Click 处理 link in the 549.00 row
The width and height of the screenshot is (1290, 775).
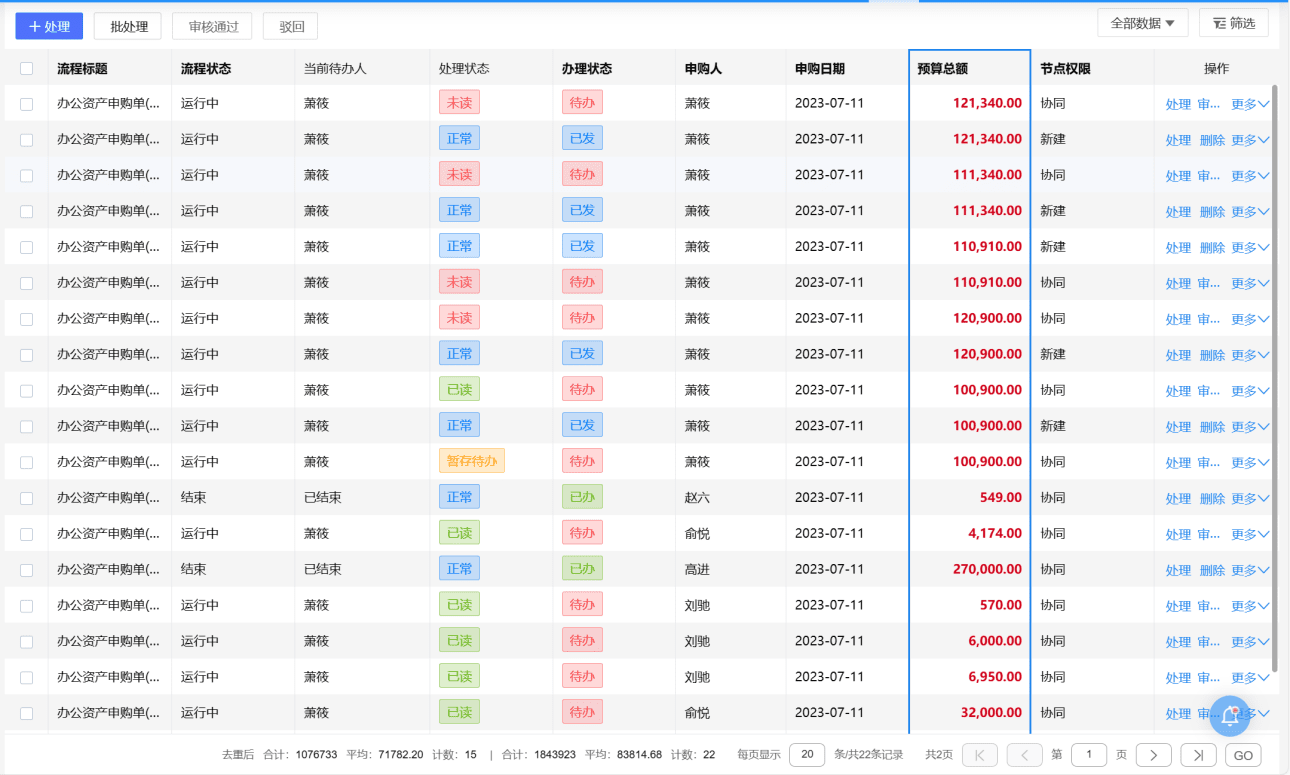(1178, 498)
